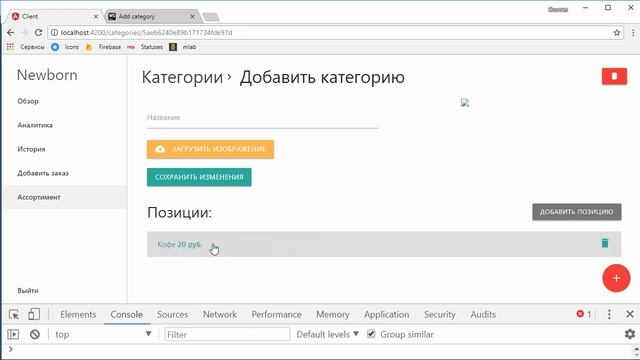Viewport: 640px width, 360px height.
Task: Switch to the Network DevTools tab
Action: coord(220,314)
